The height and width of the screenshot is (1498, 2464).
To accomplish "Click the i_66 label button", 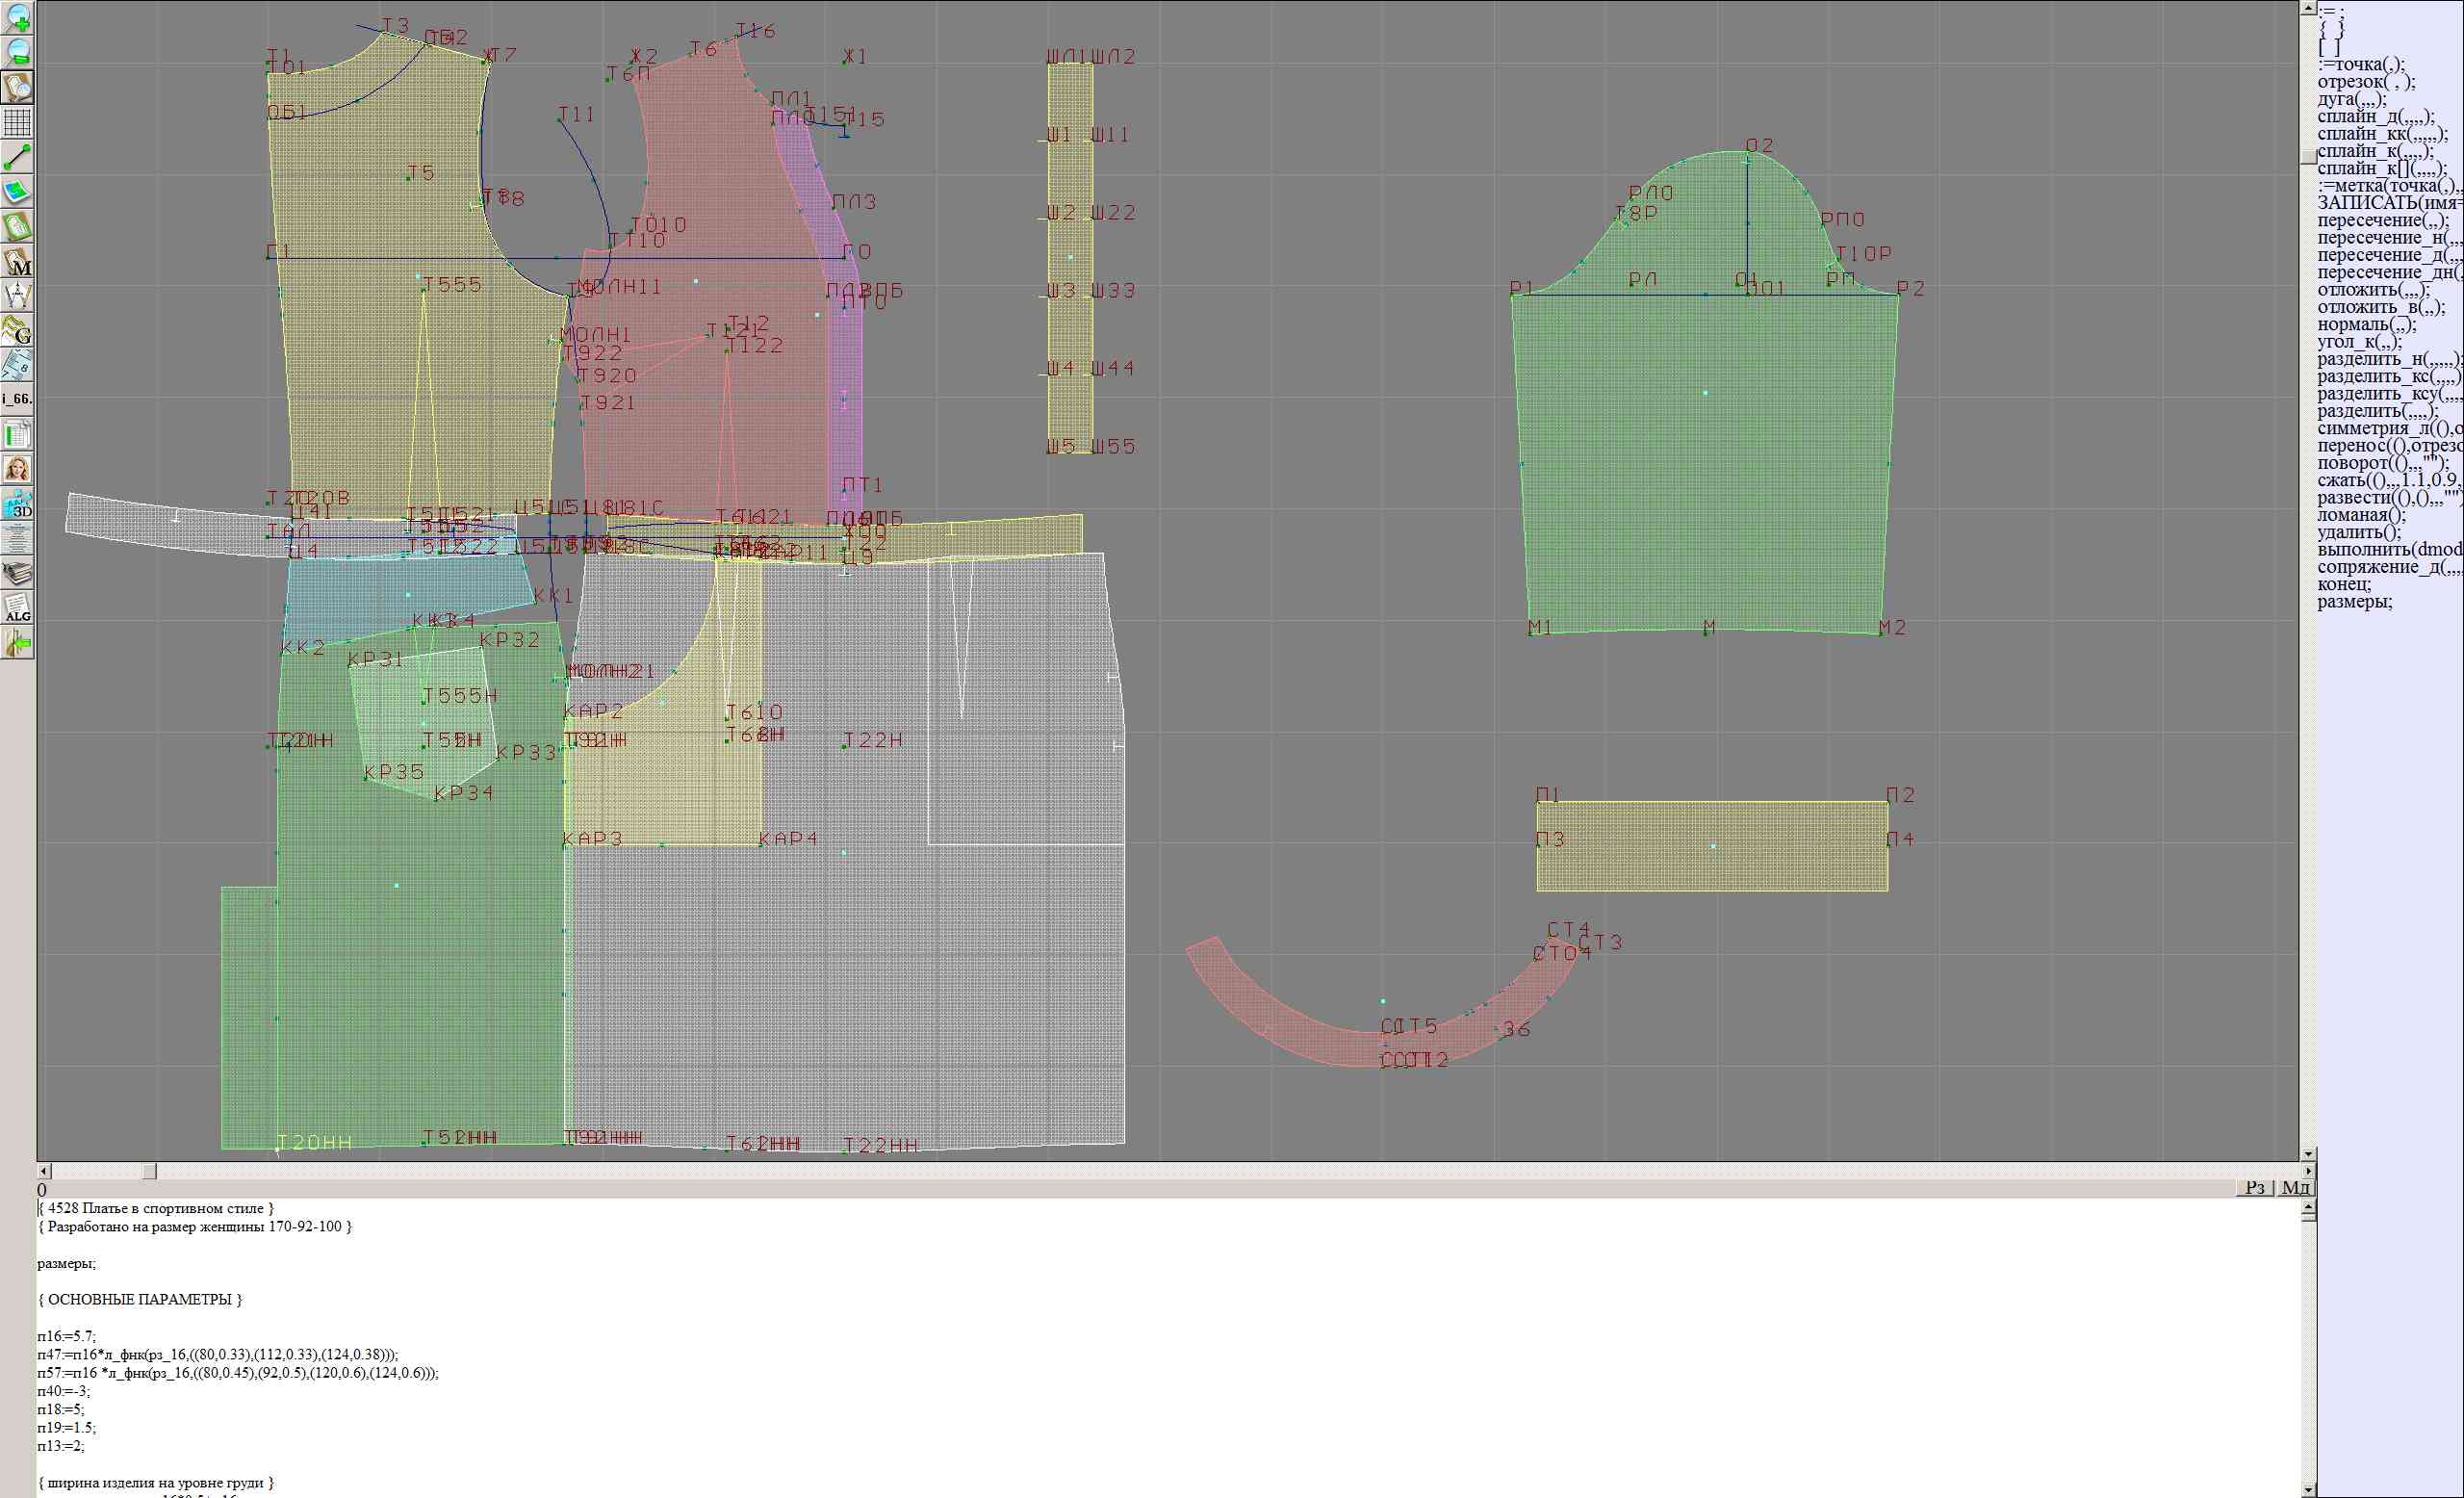I will click(18, 399).
